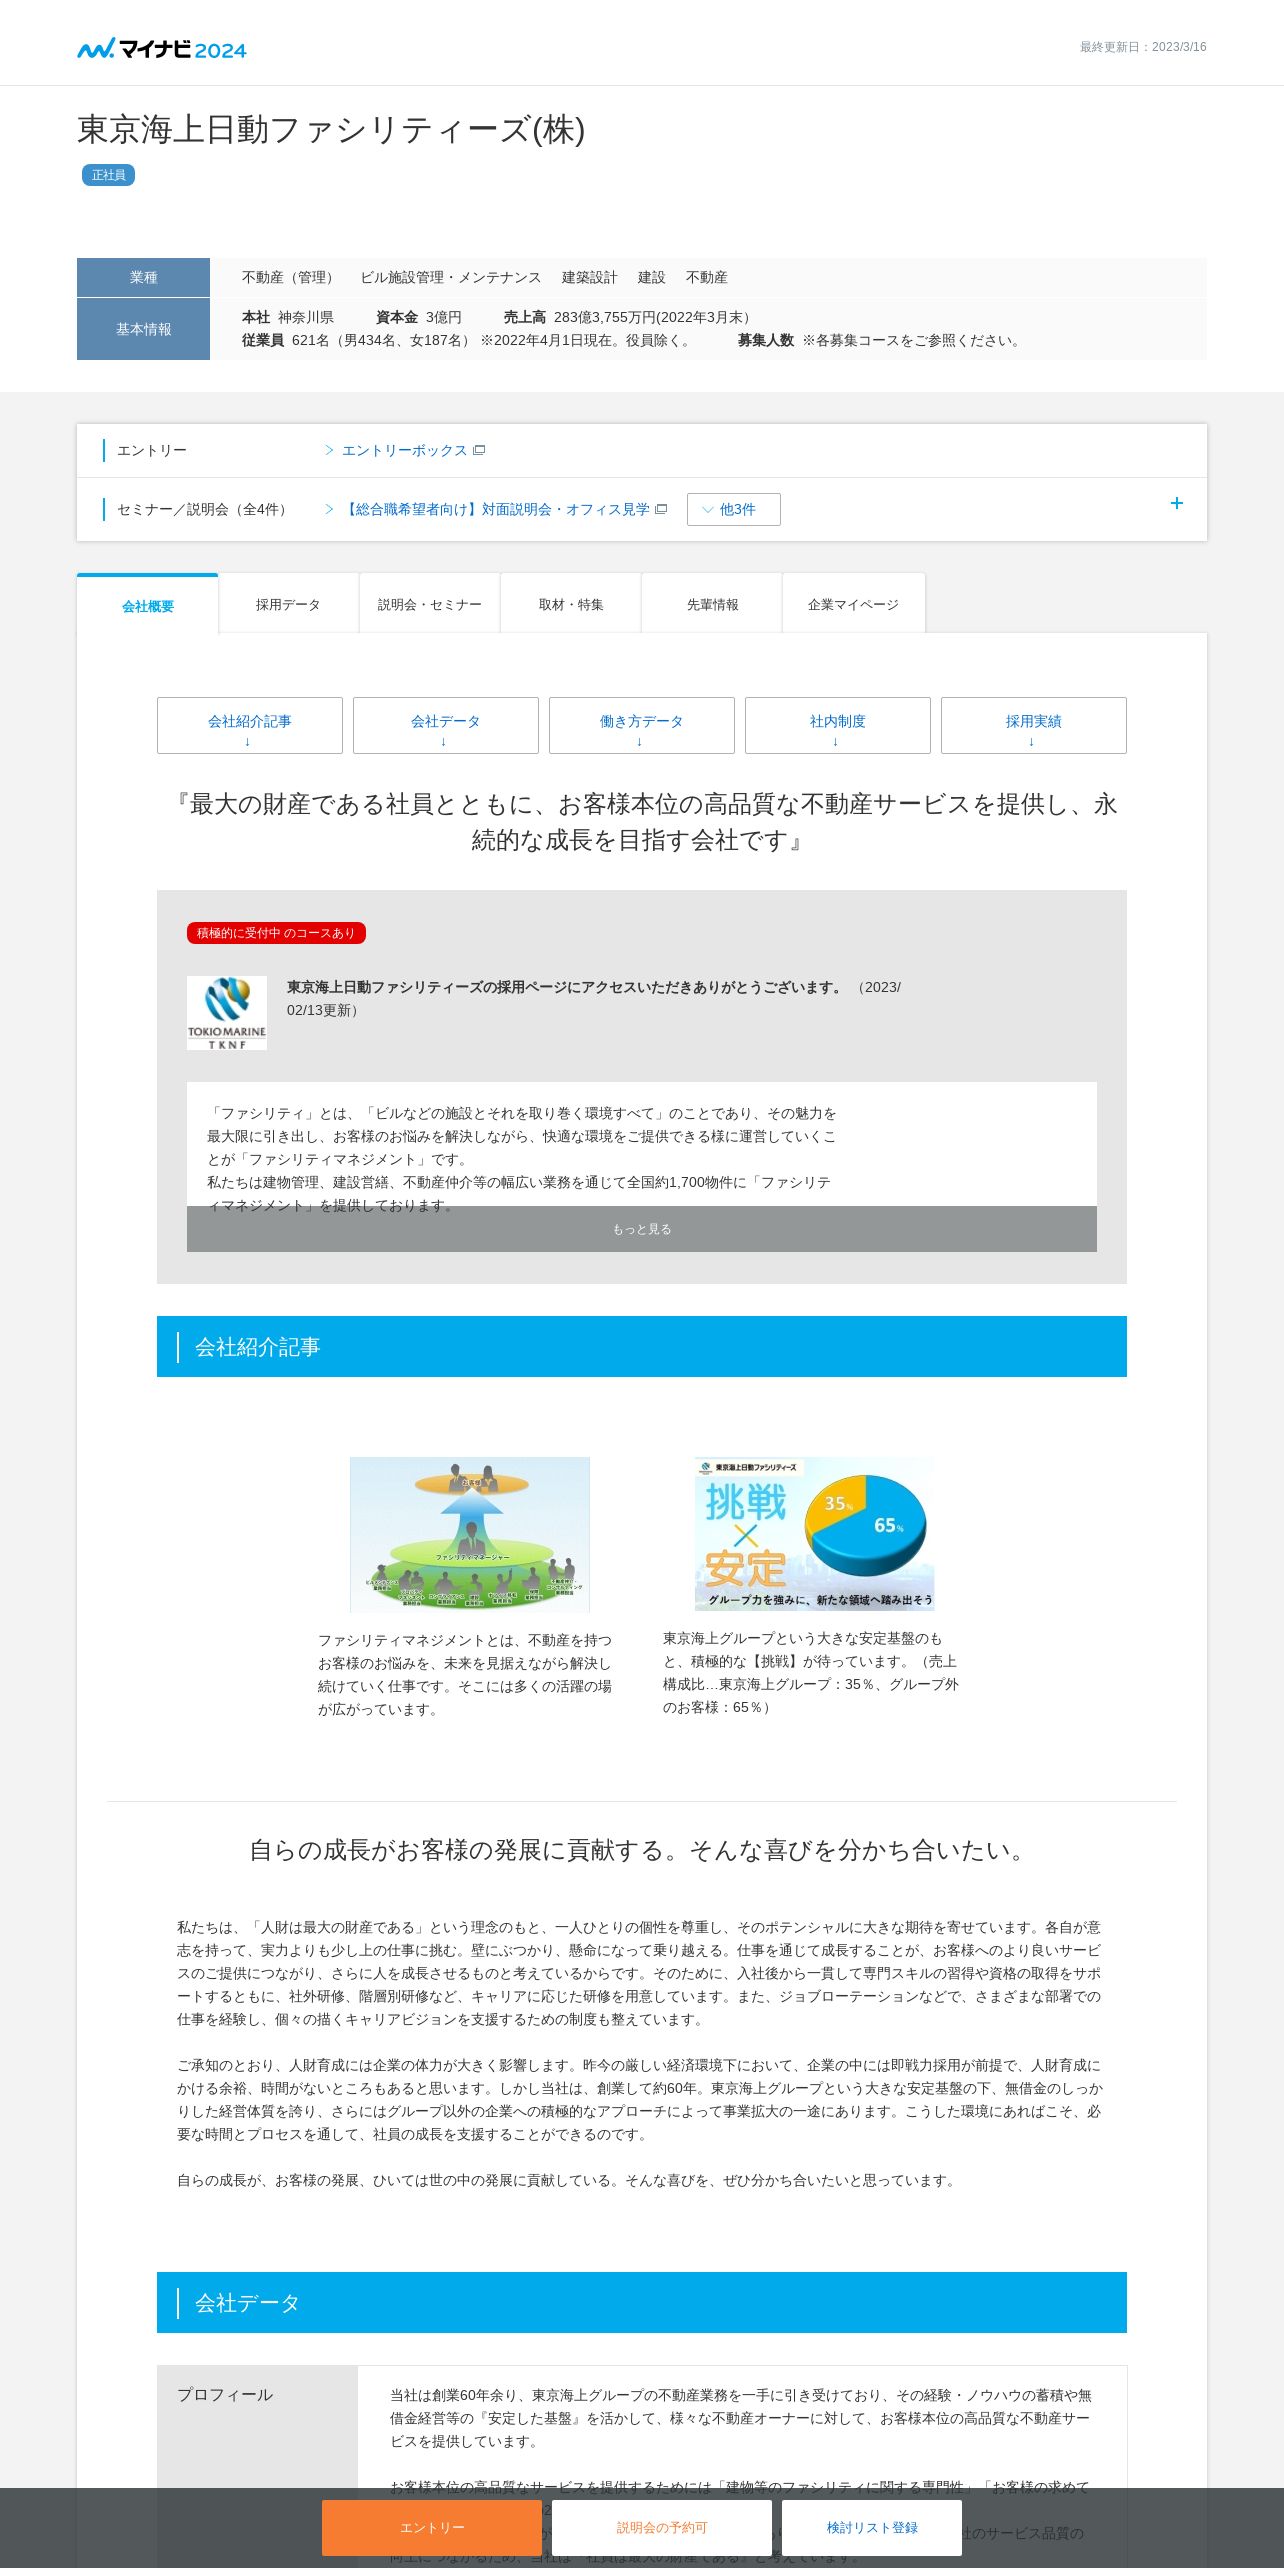
Task: Open the 挑戦×安定 pie chart image
Action: pos(815,1534)
